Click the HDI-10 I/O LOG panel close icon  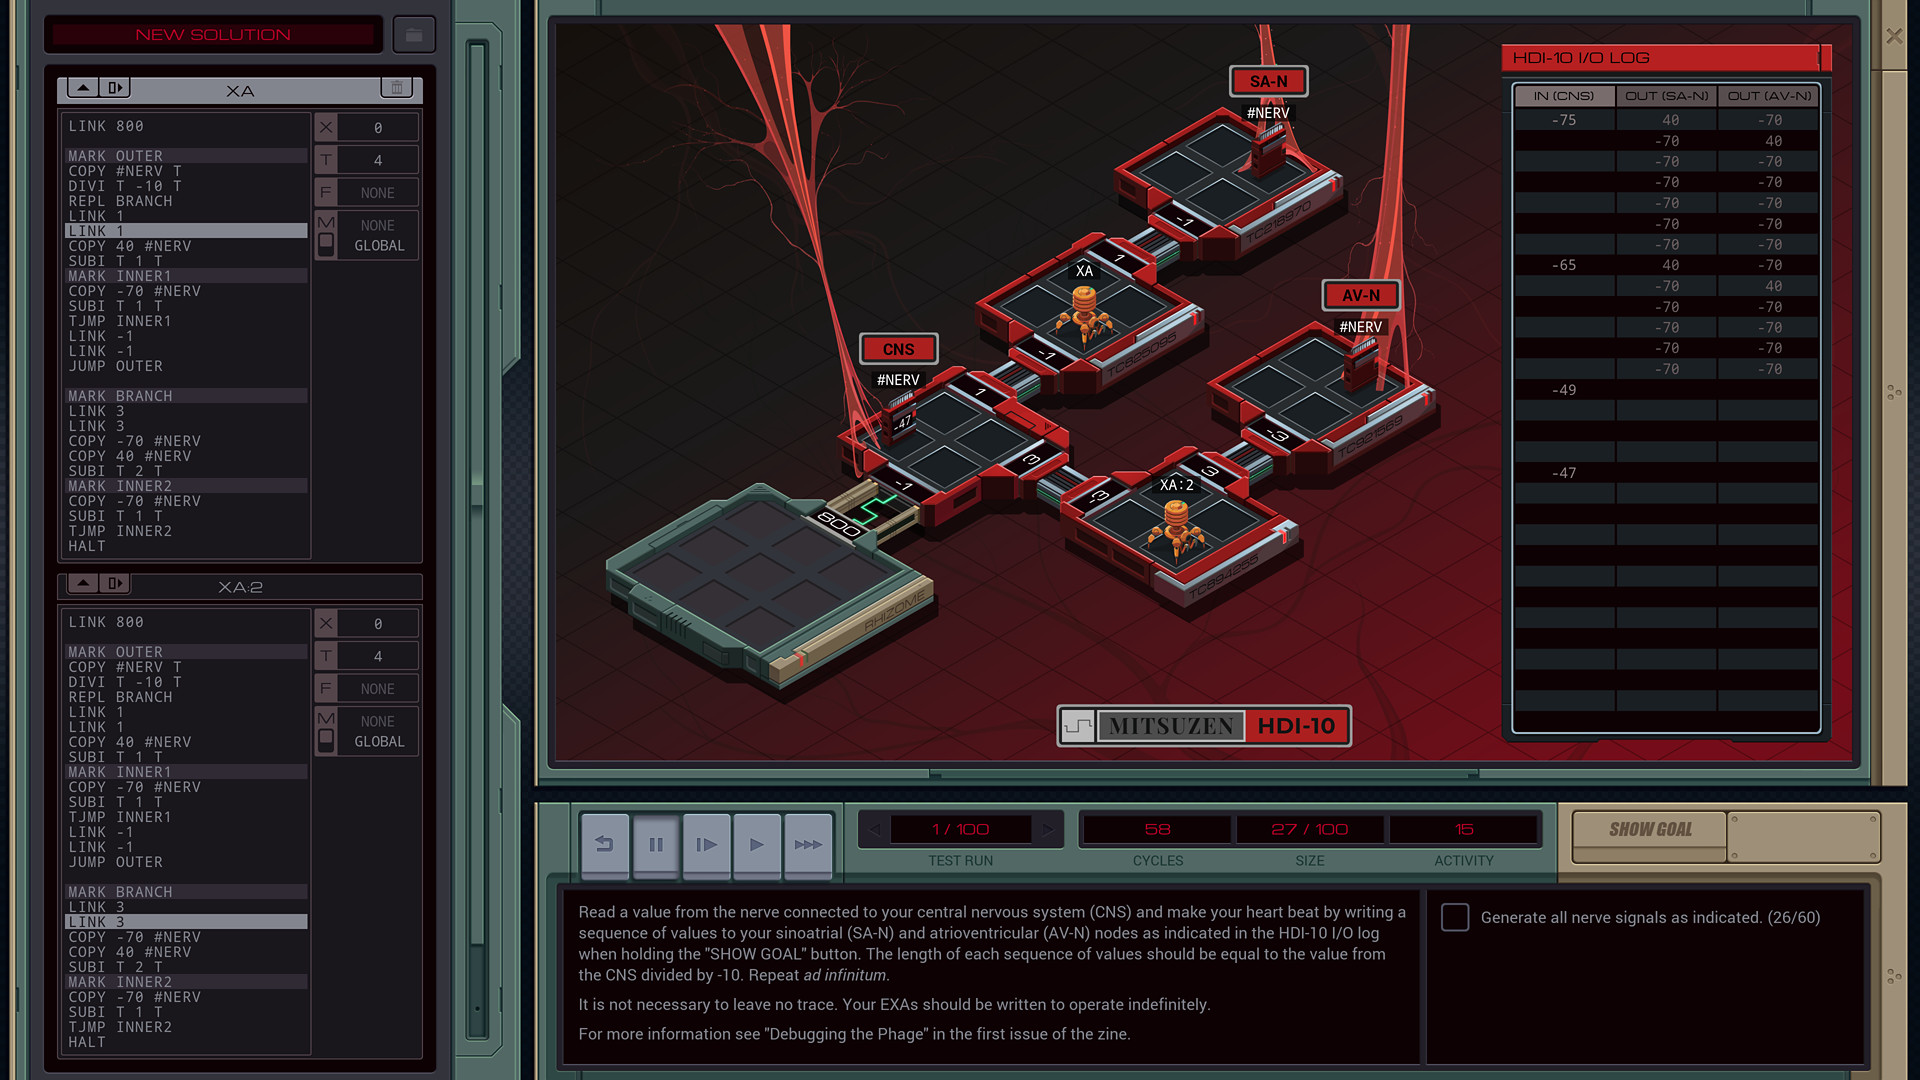pyautogui.click(x=1825, y=57)
